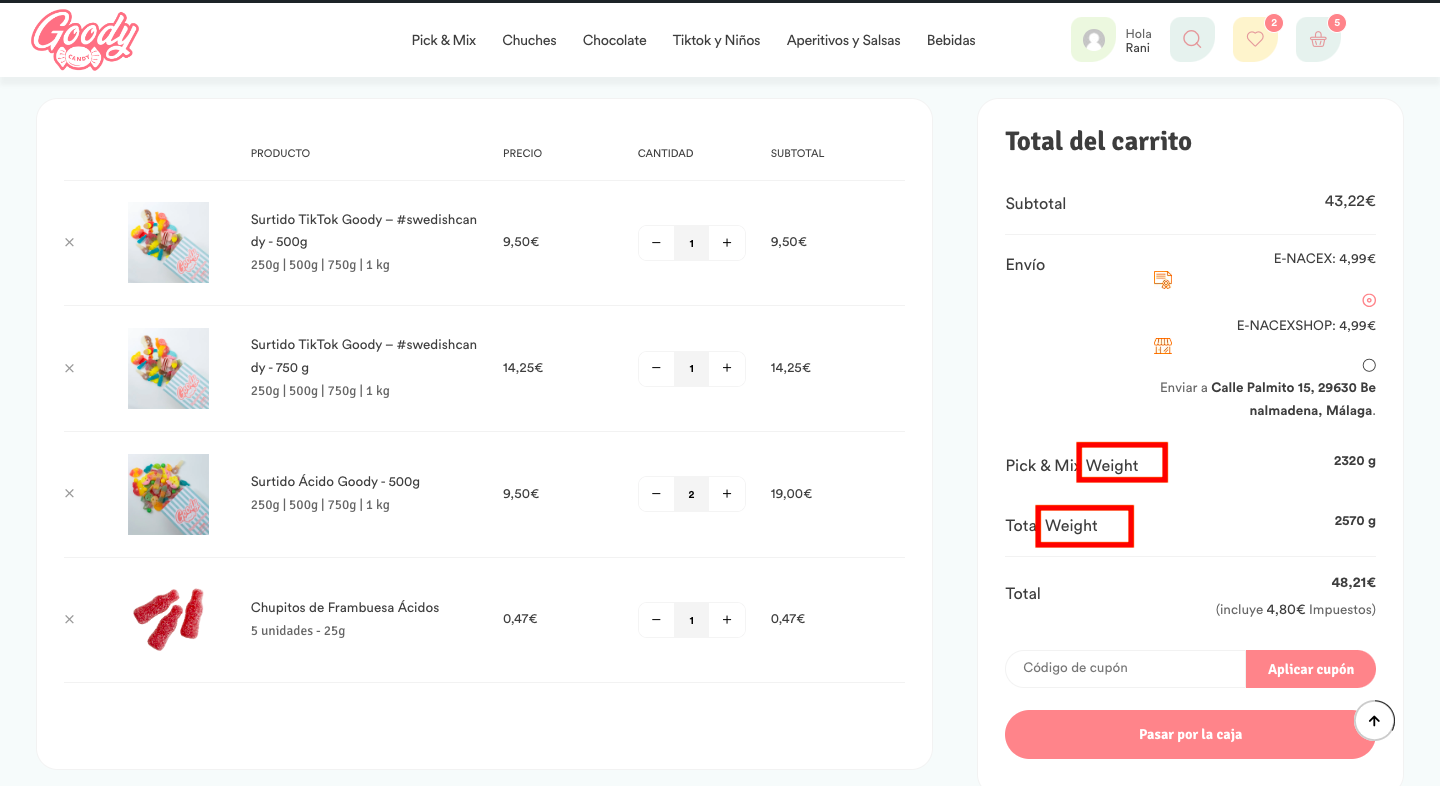Click quantity field of Chupitos de Frambuesa
Viewport: 1440px width, 786px height.
pos(691,620)
